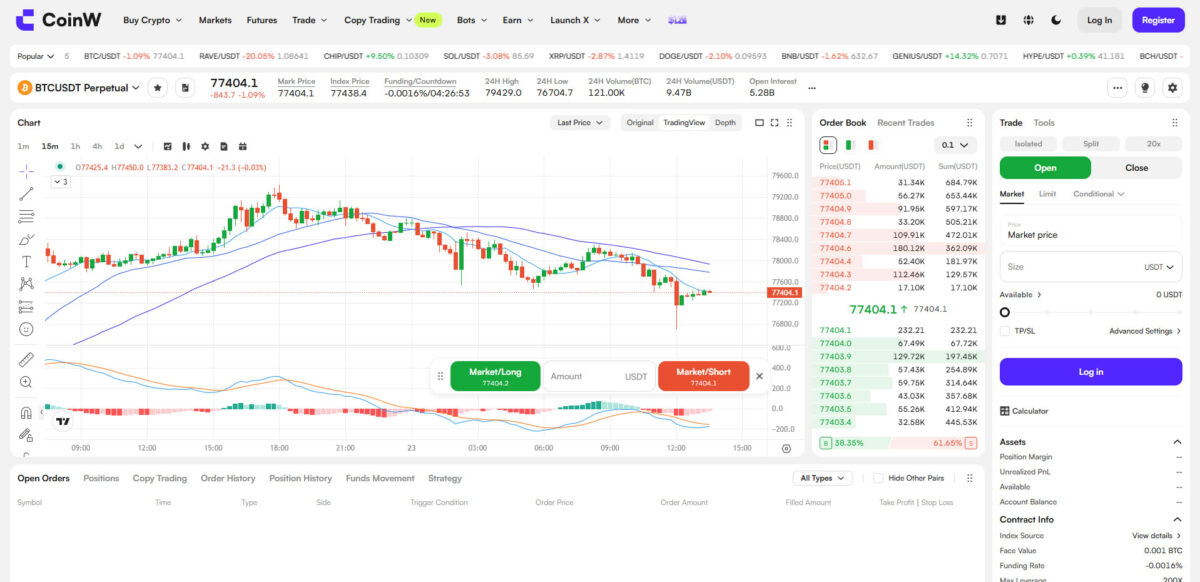Open the Calculator icon
1200x582 pixels.
1004,411
